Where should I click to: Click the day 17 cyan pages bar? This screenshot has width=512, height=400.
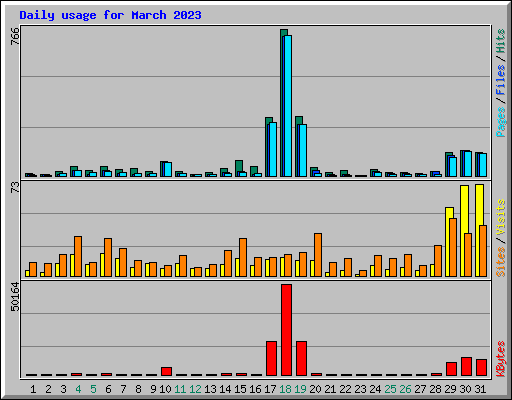(x=273, y=149)
